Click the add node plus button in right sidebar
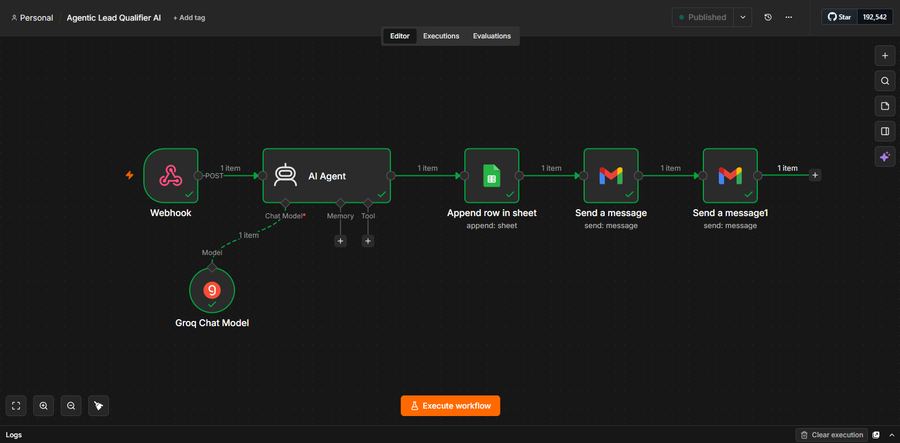 coord(885,56)
